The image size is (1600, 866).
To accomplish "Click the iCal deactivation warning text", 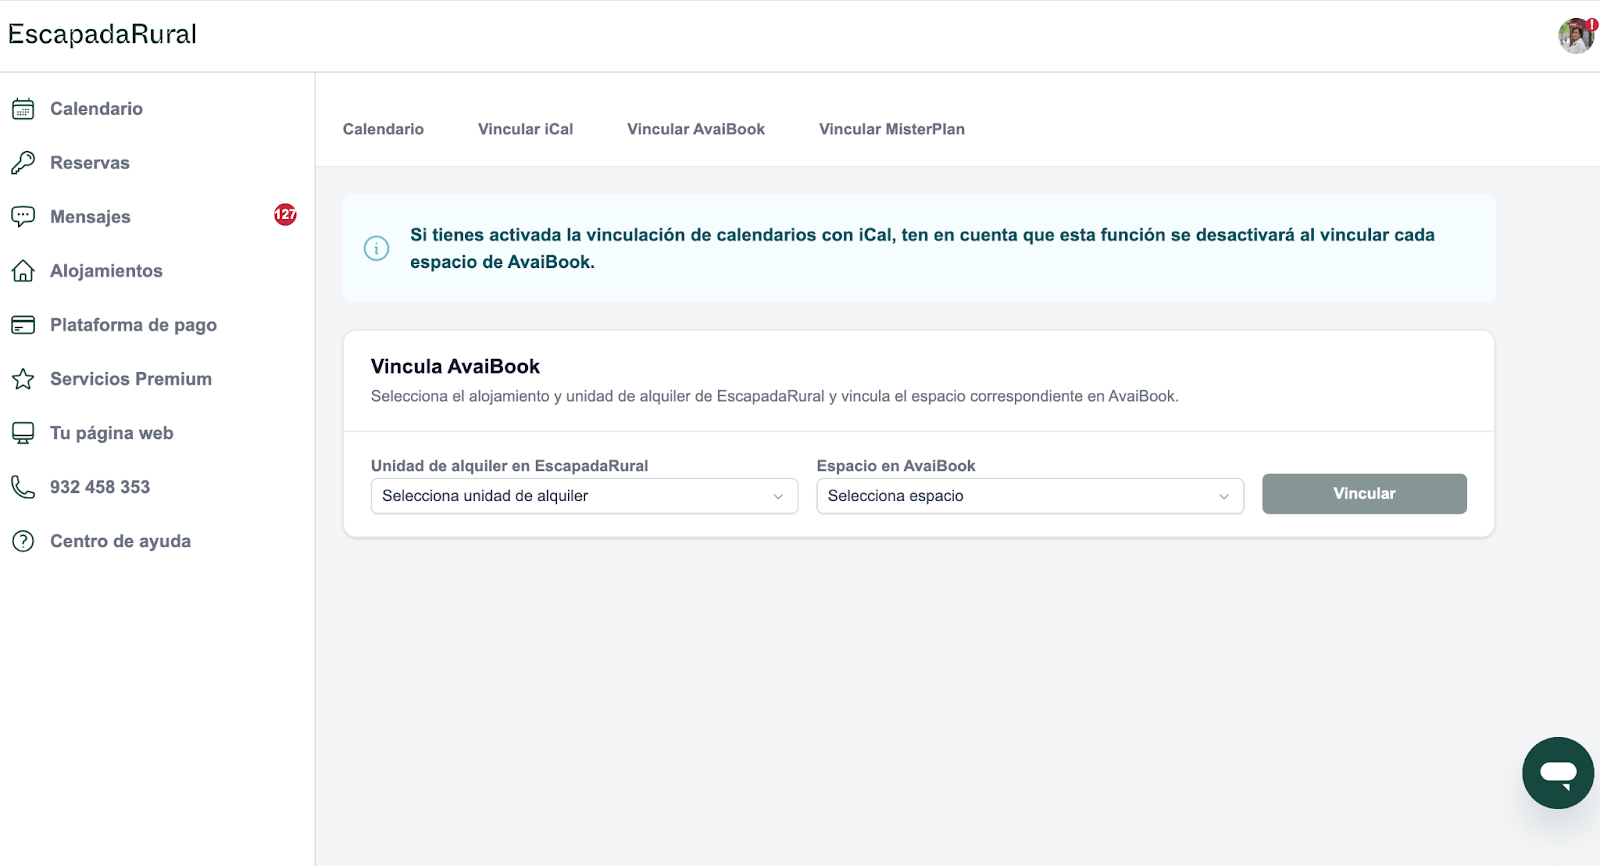I will pyautogui.click(x=922, y=248).
